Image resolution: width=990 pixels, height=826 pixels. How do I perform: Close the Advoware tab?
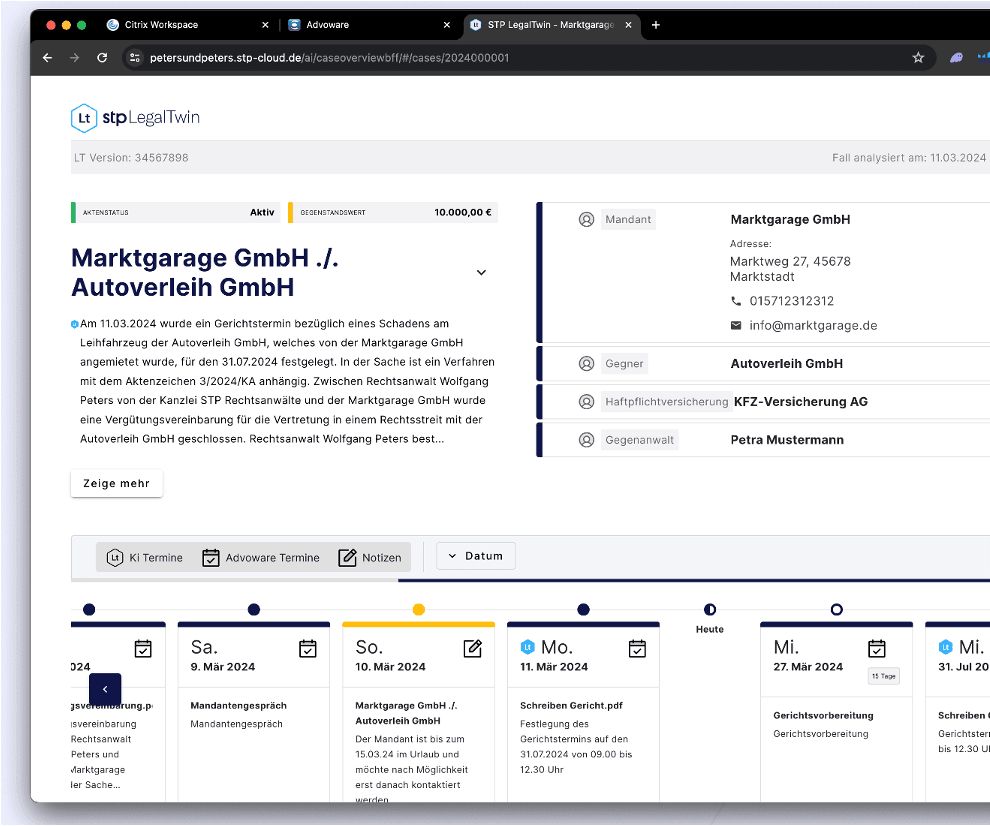[447, 25]
